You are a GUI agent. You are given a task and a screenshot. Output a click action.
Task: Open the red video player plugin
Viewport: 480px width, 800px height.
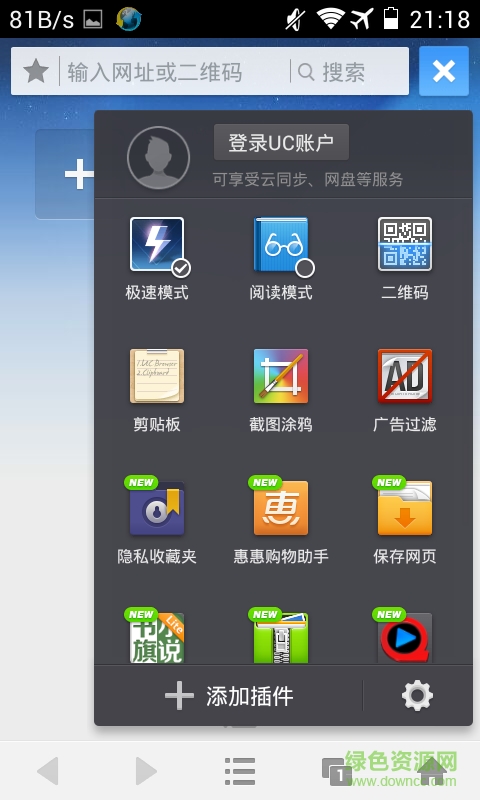coord(405,638)
